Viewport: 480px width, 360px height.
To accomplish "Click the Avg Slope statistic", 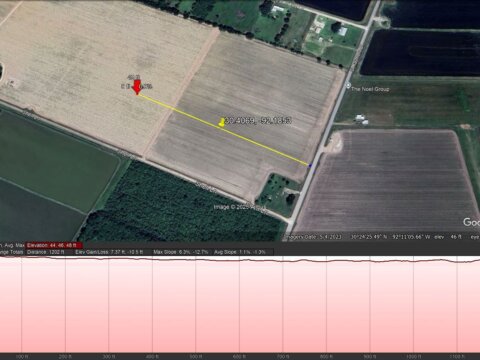I will coord(240,252).
